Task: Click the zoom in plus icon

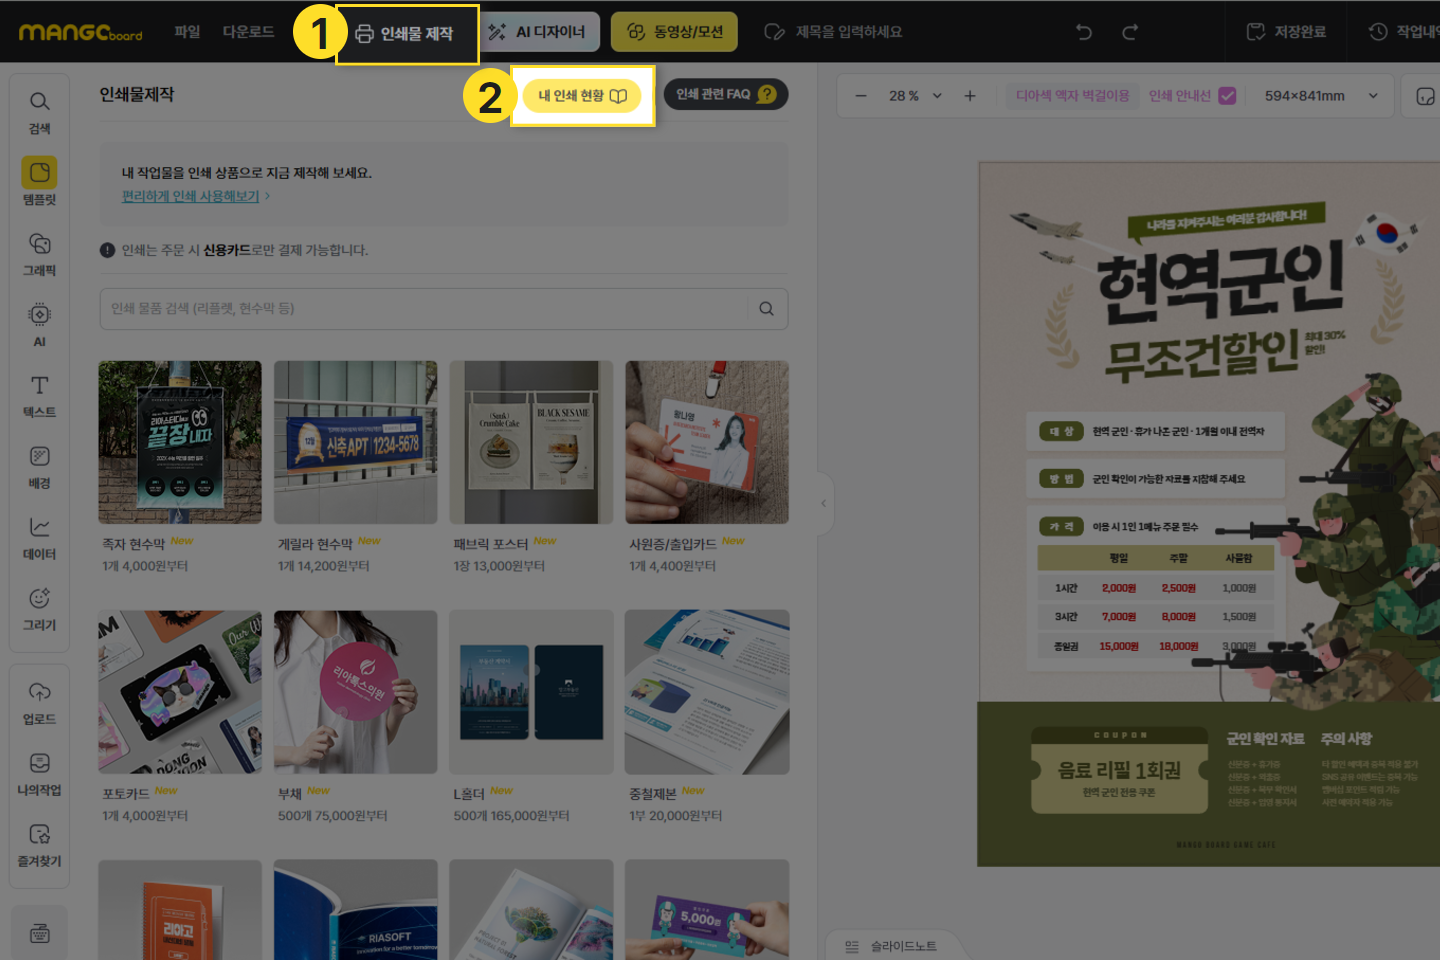Action: [x=969, y=96]
